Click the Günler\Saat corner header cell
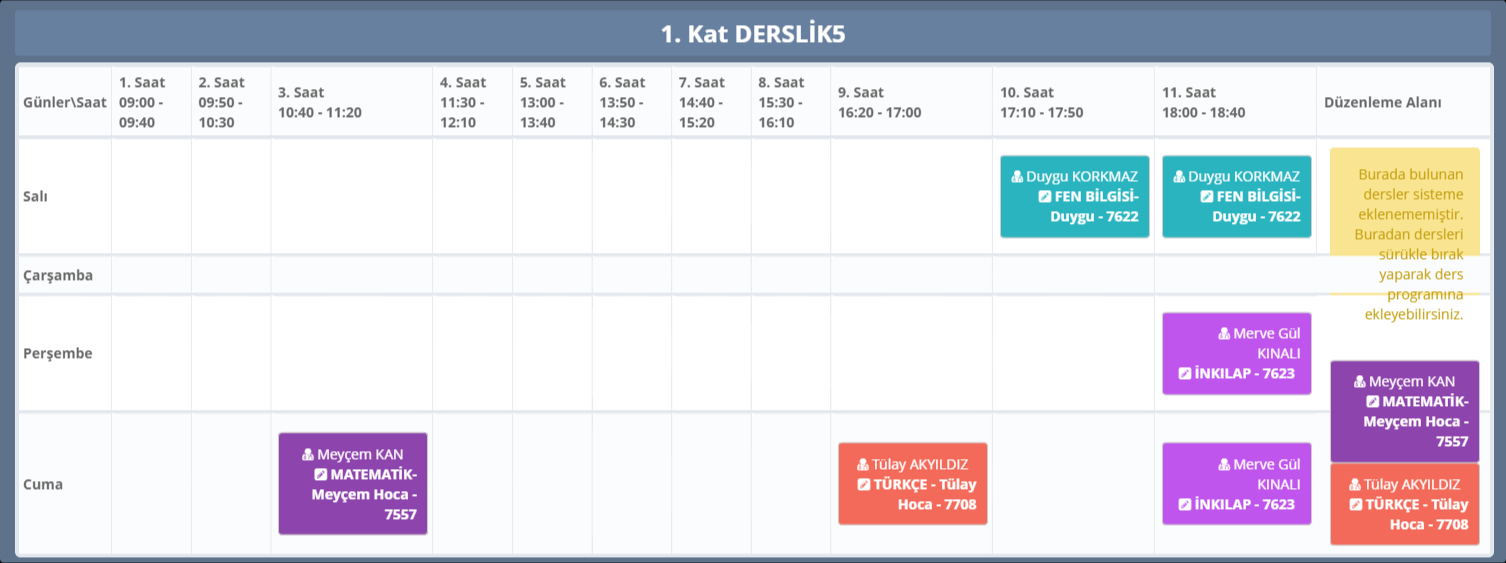Image resolution: width=1506 pixels, height=563 pixels. pos(64,102)
